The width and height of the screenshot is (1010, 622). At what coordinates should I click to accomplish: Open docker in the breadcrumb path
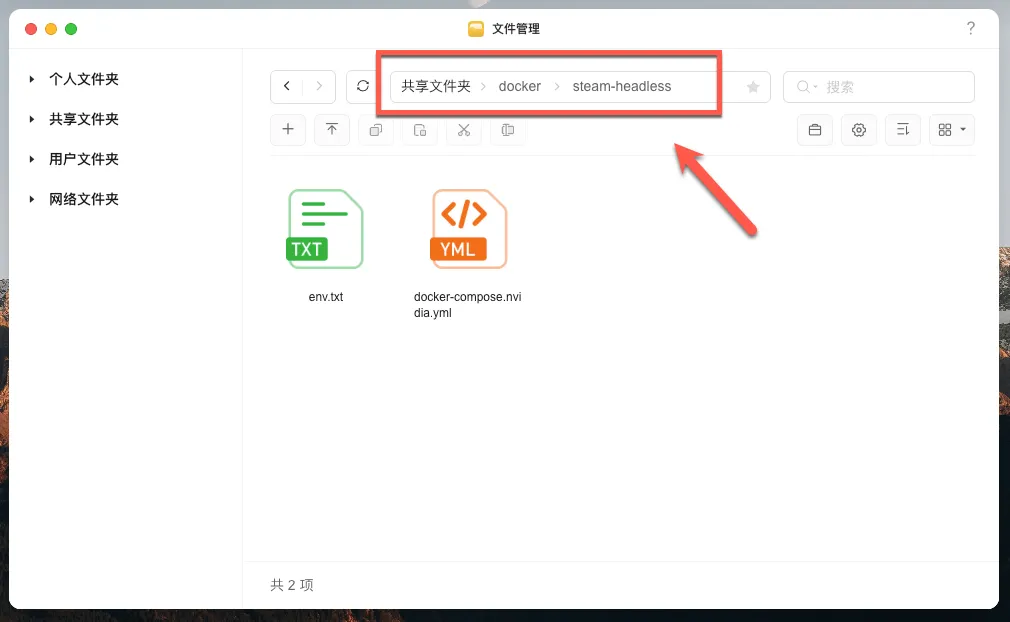(x=519, y=86)
